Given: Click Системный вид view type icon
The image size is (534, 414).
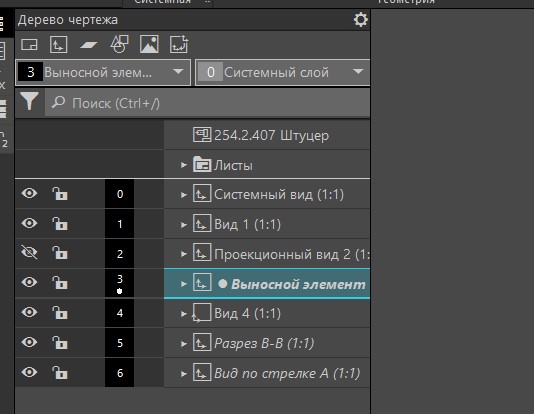Looking at the screenshot, I should [x=202, y=193].
